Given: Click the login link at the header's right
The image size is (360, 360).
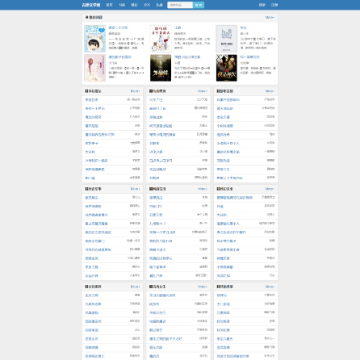Looking at the screenshot, I should [x=262, y=5].
